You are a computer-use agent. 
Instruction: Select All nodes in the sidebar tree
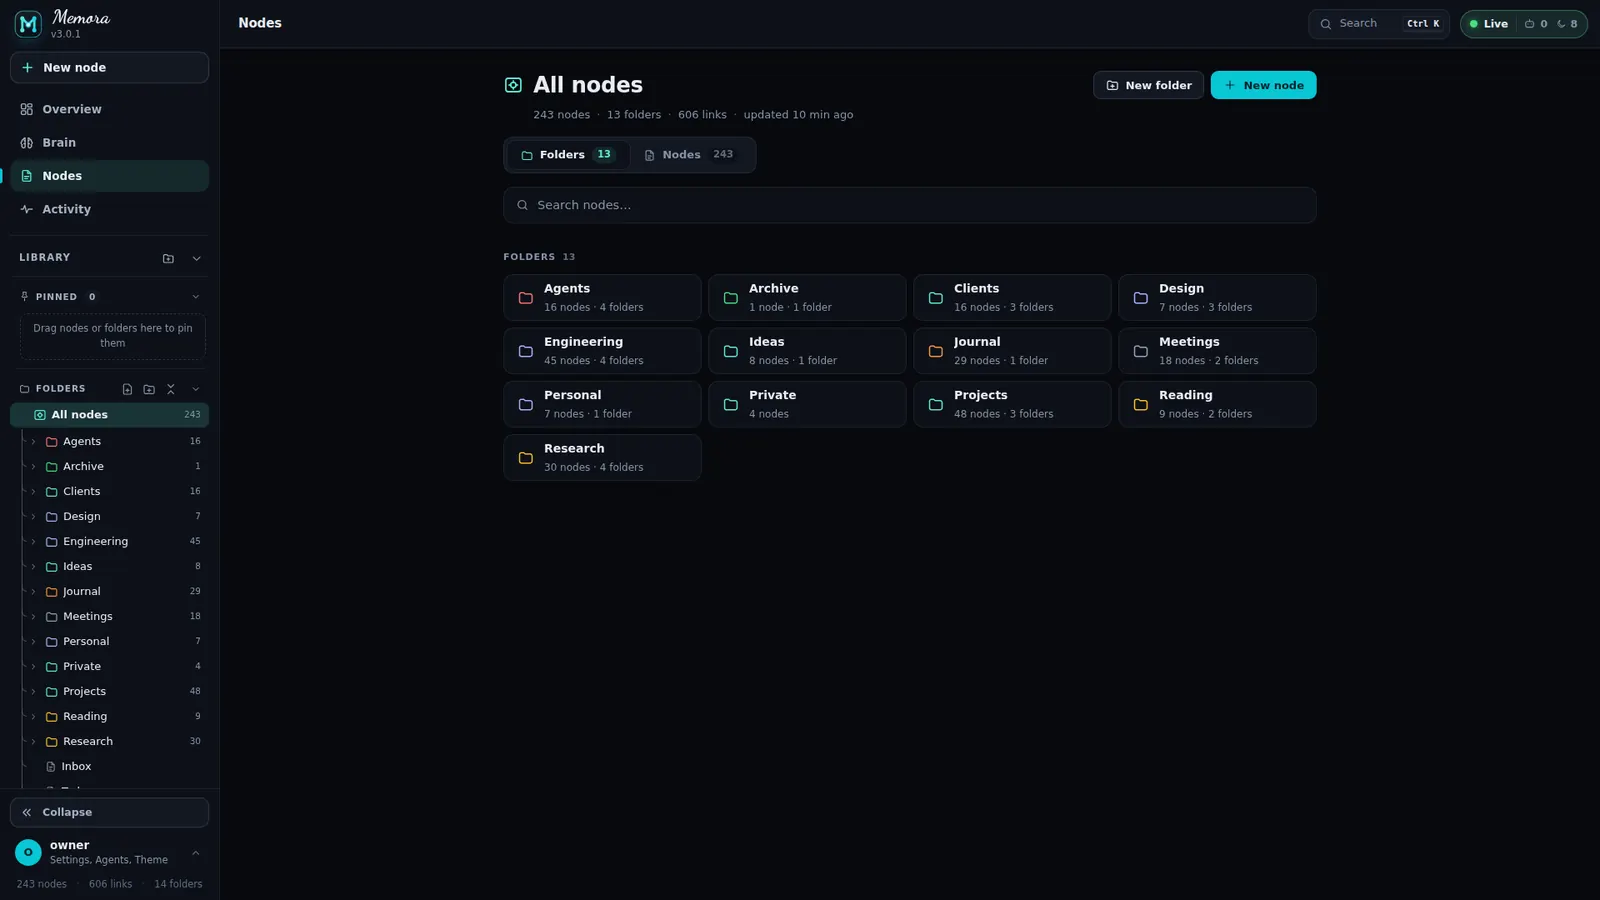tap(109, 415)
